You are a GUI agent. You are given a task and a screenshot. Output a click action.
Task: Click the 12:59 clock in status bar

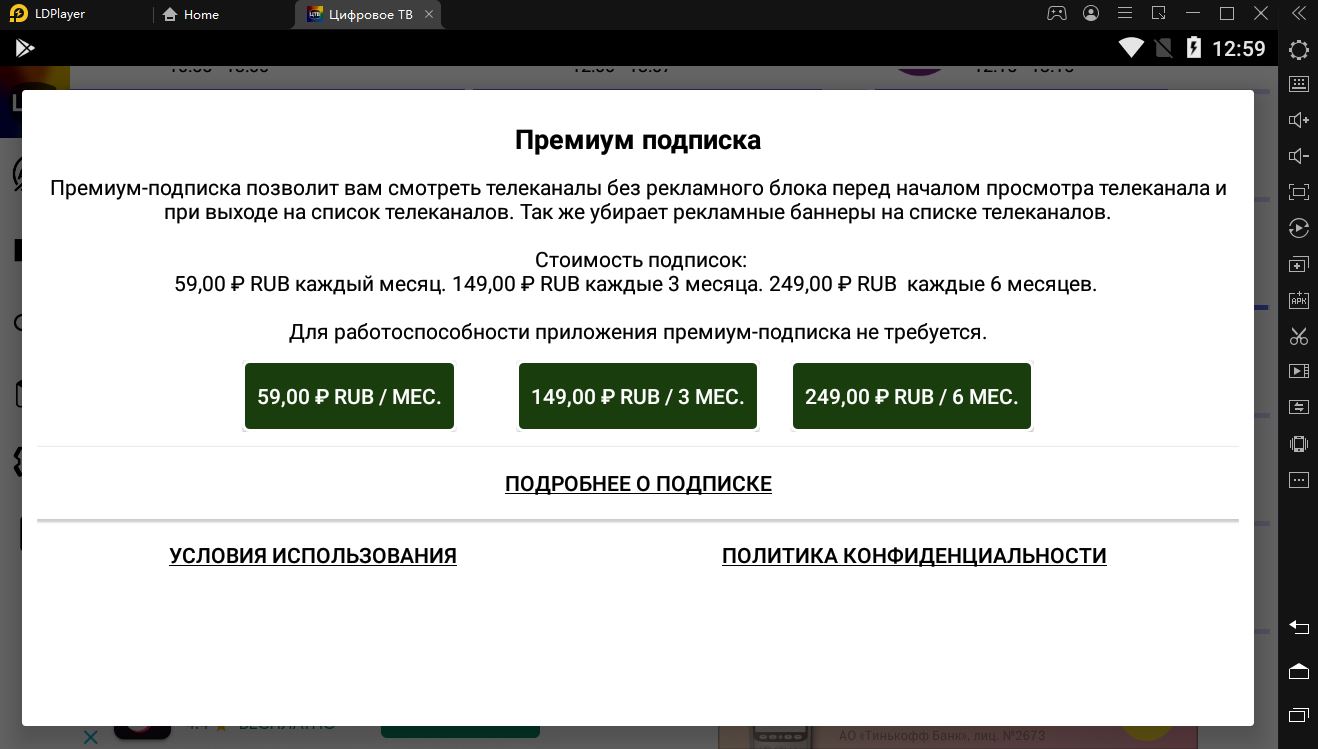pos(1239,48)
